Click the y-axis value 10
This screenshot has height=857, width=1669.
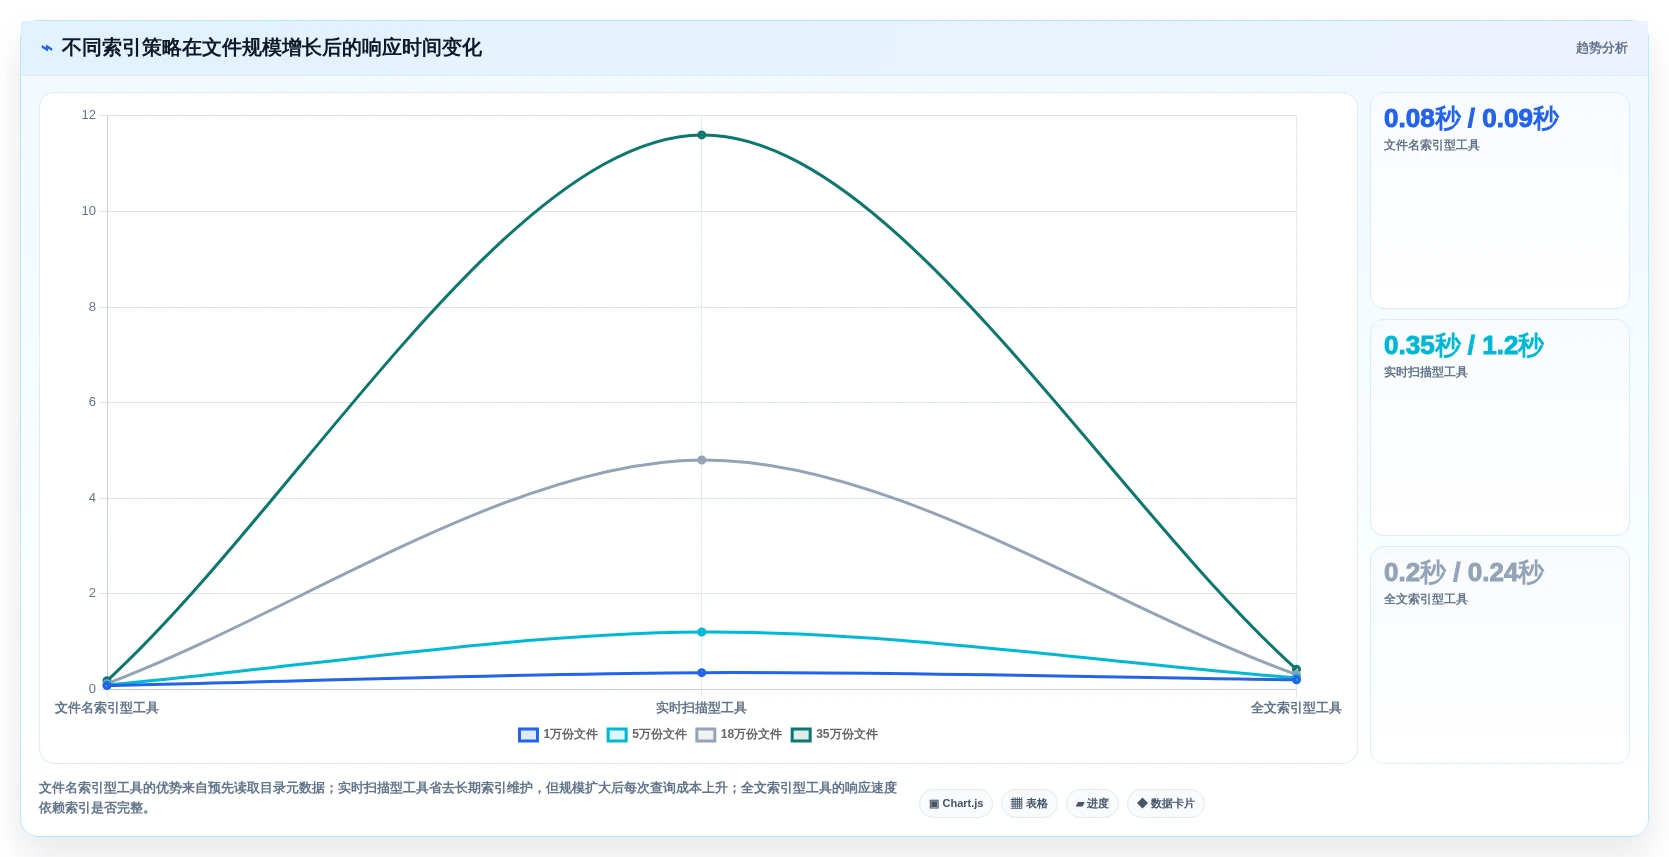[89, 211]
